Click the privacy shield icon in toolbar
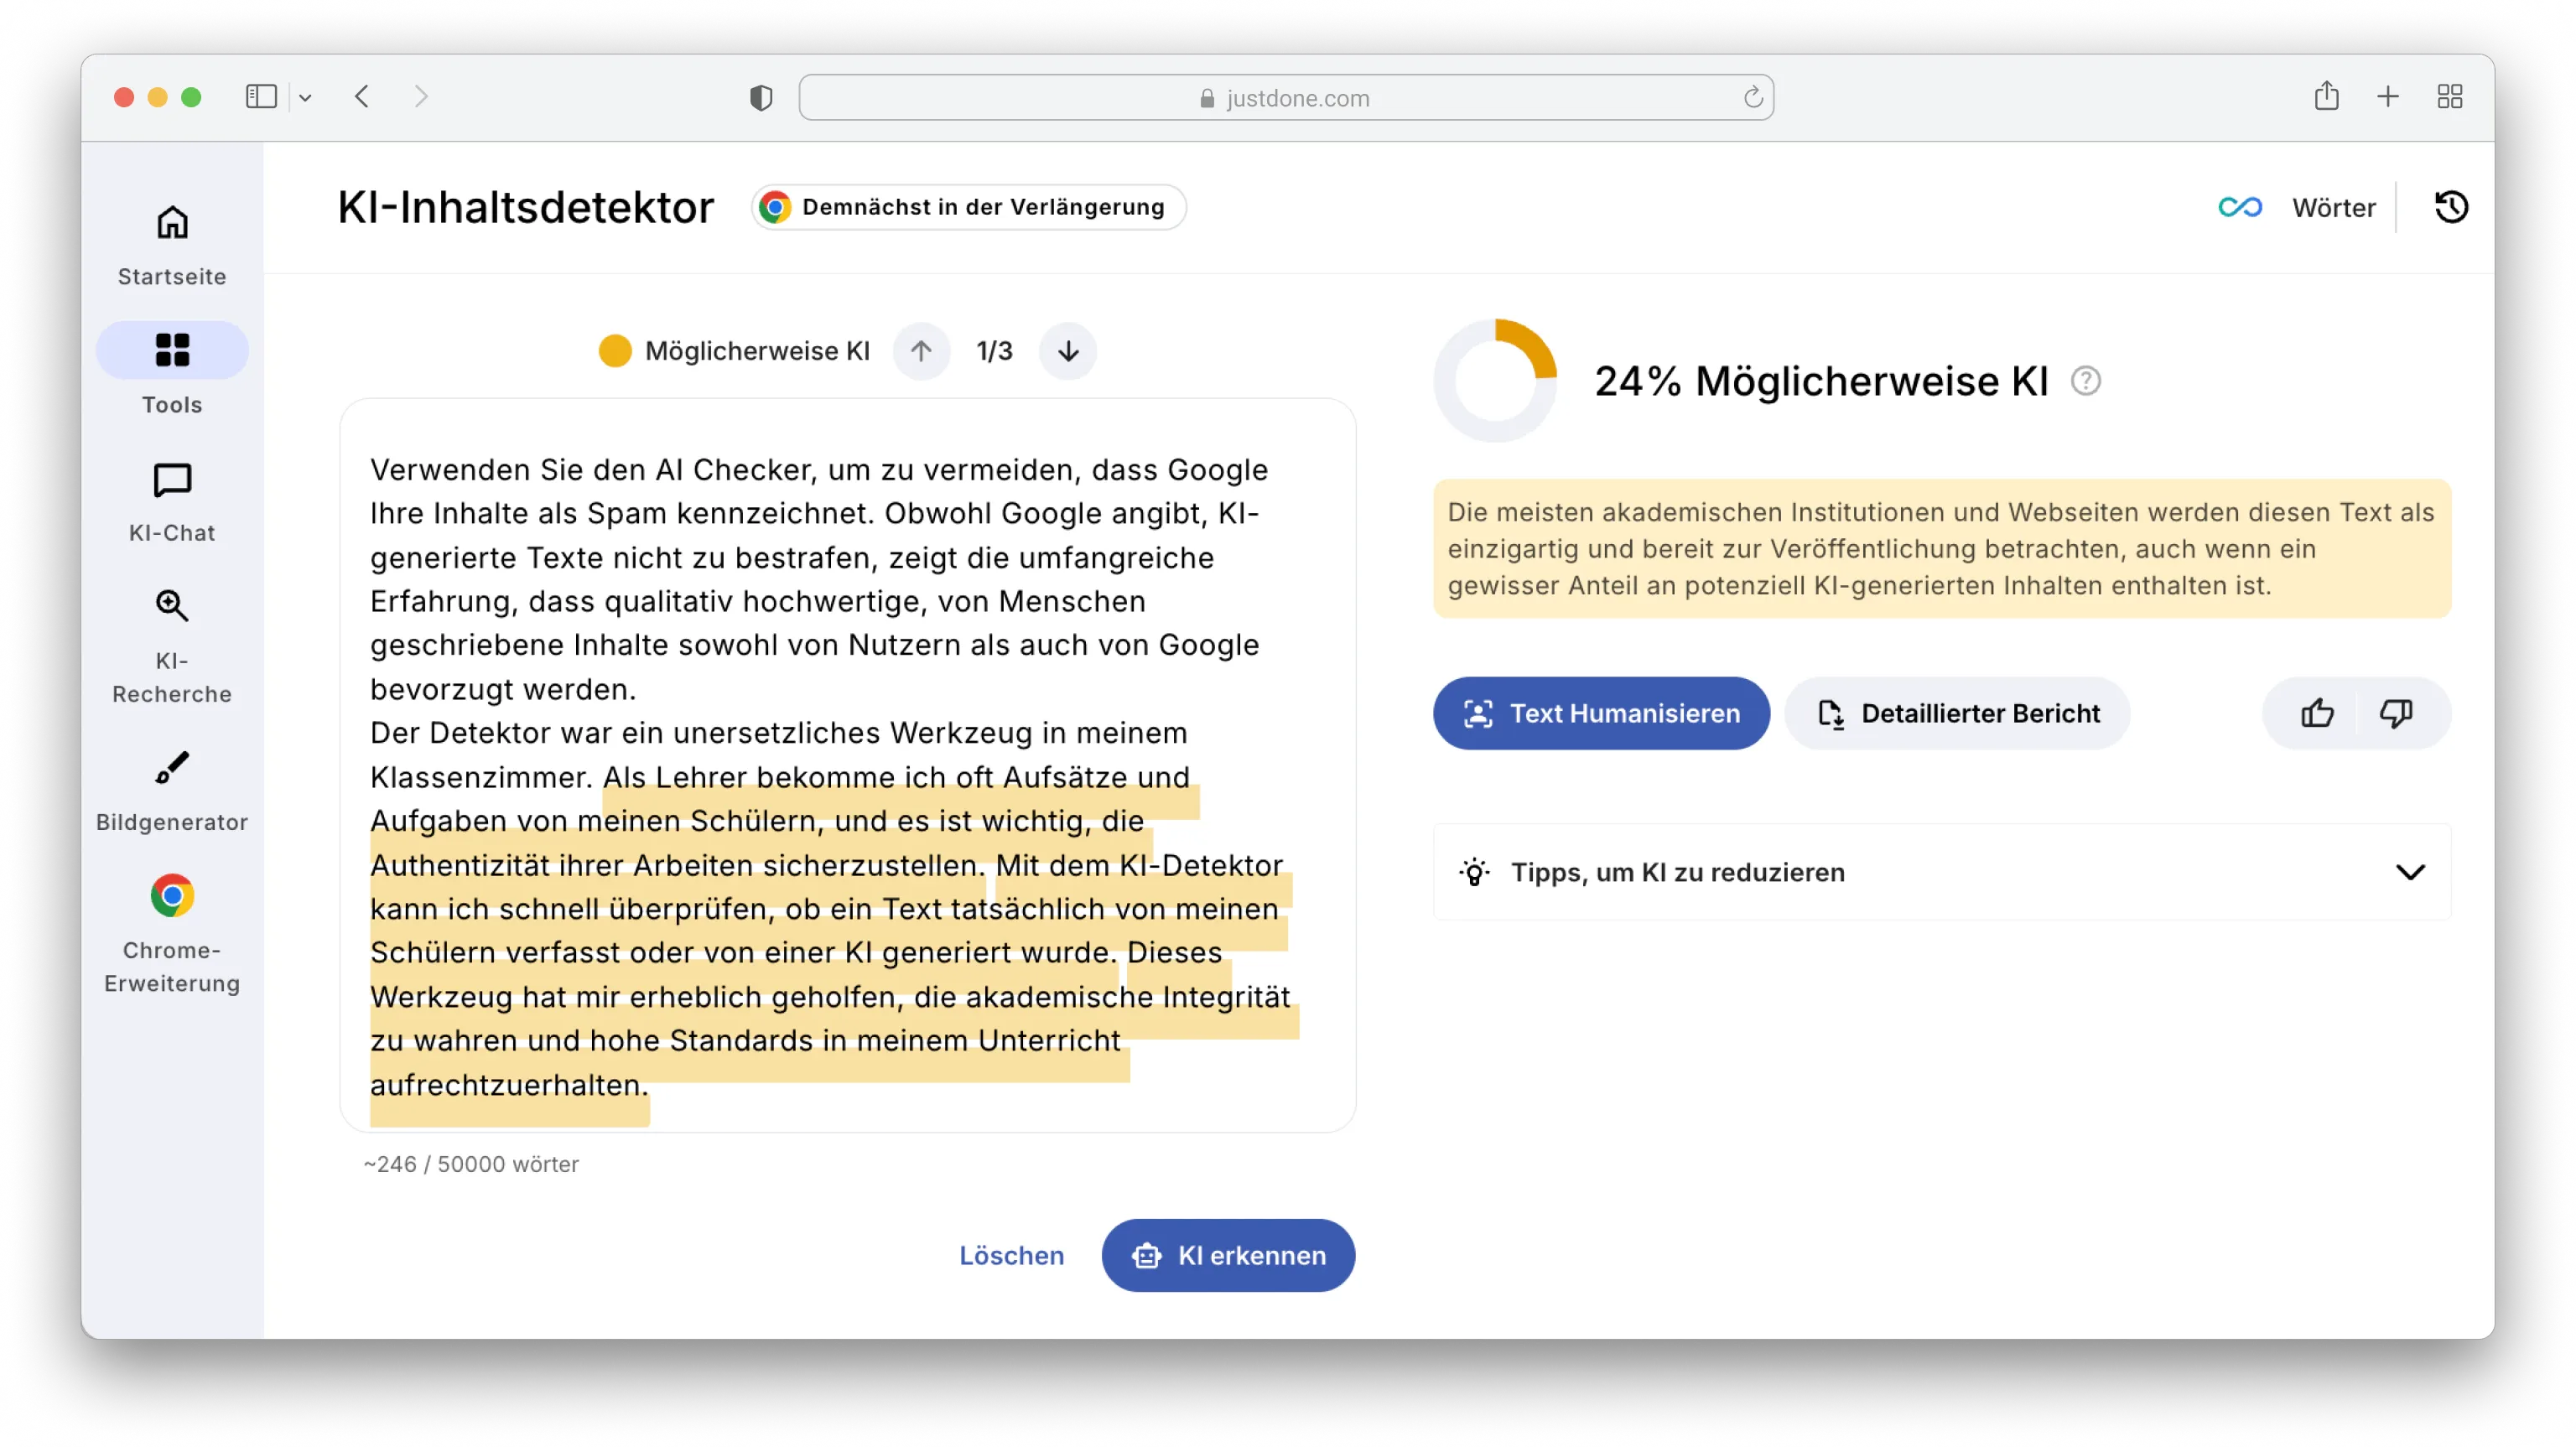 pos(761,98)
